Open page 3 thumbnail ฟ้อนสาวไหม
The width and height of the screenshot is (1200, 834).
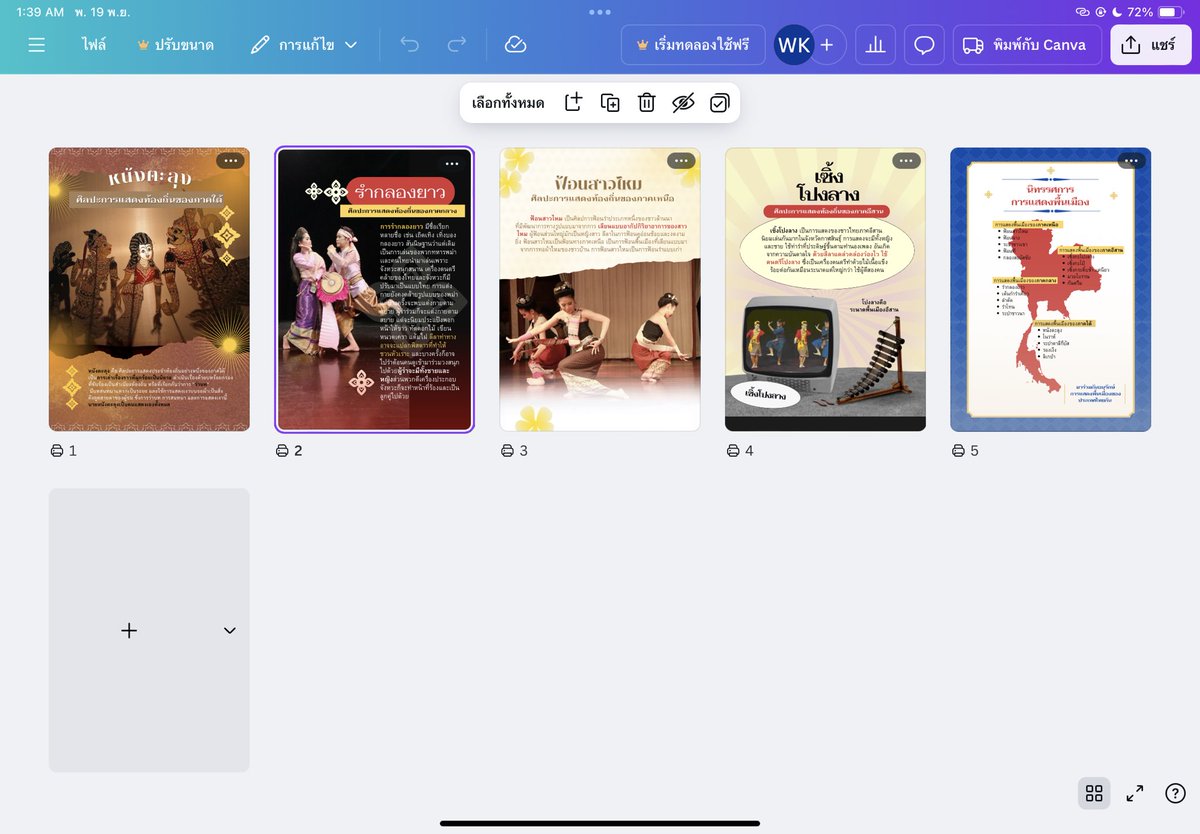click(x=600, y=290)
